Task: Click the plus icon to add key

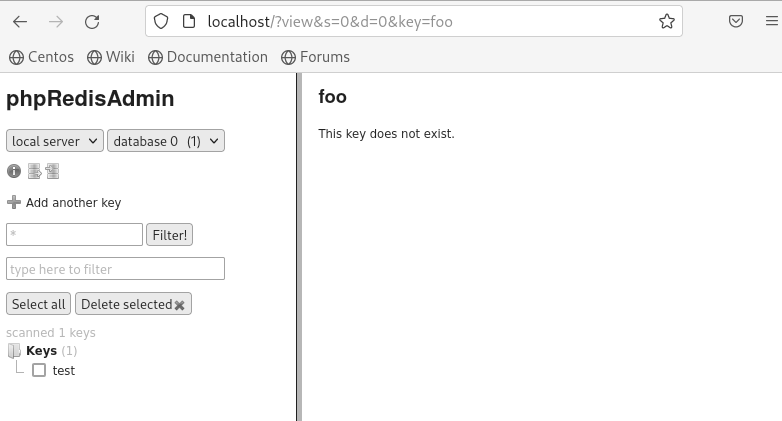Action: pyautogui.click(x=14, y=203)
